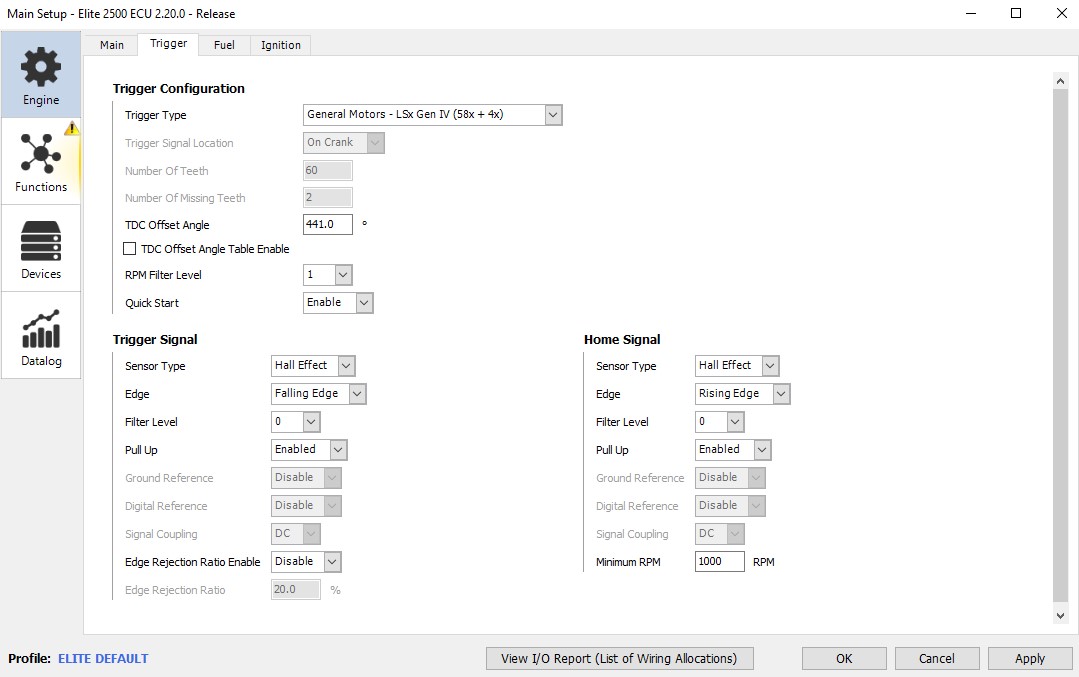
Task: Click the Cancel button
Action: coord(937,658)
